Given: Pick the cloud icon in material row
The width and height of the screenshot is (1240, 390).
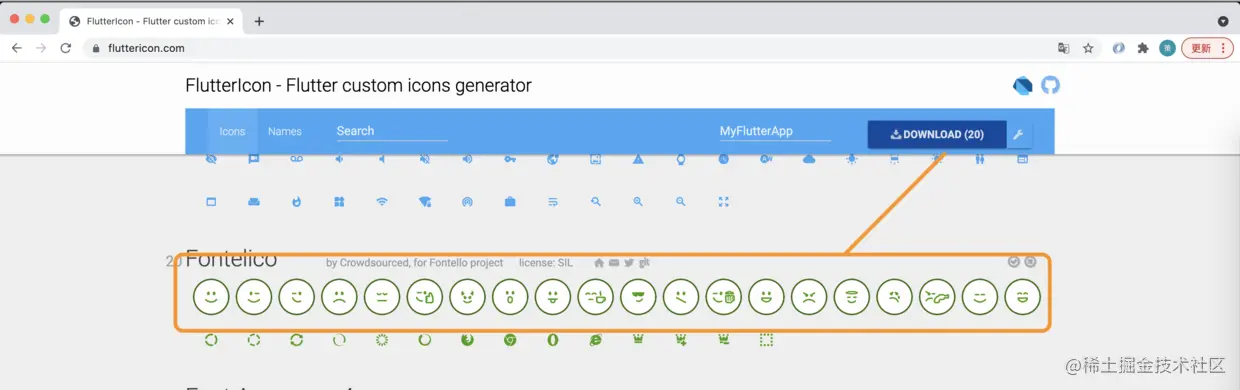Looking at the screenshot, I should [x=809, y=158].
